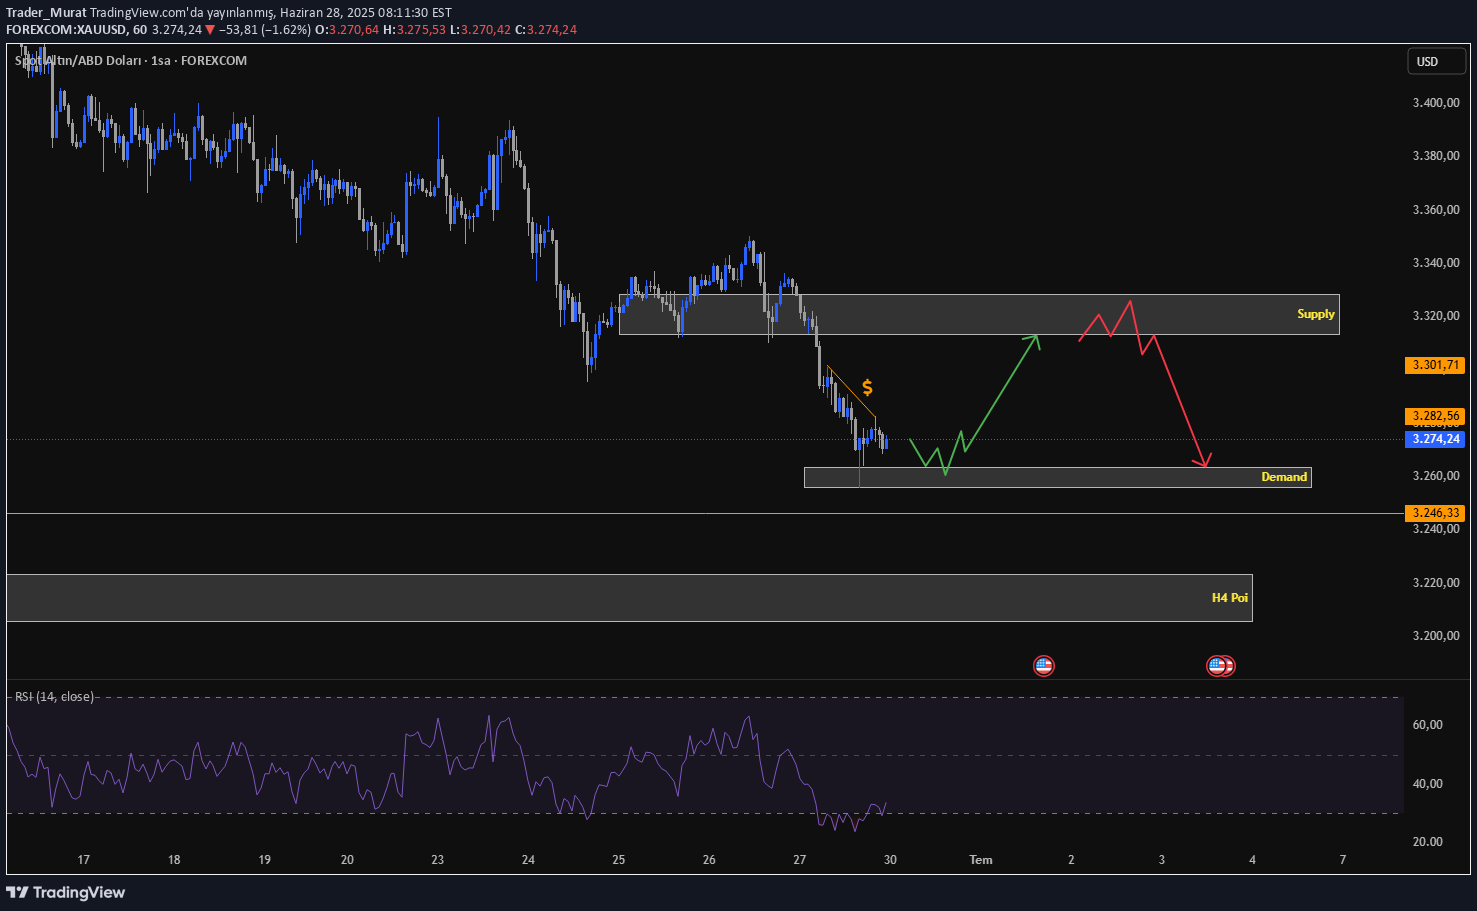Click the orange 3.282,56 price label
Viewport: 1477px width, 911px height.
coord(1435,416)
